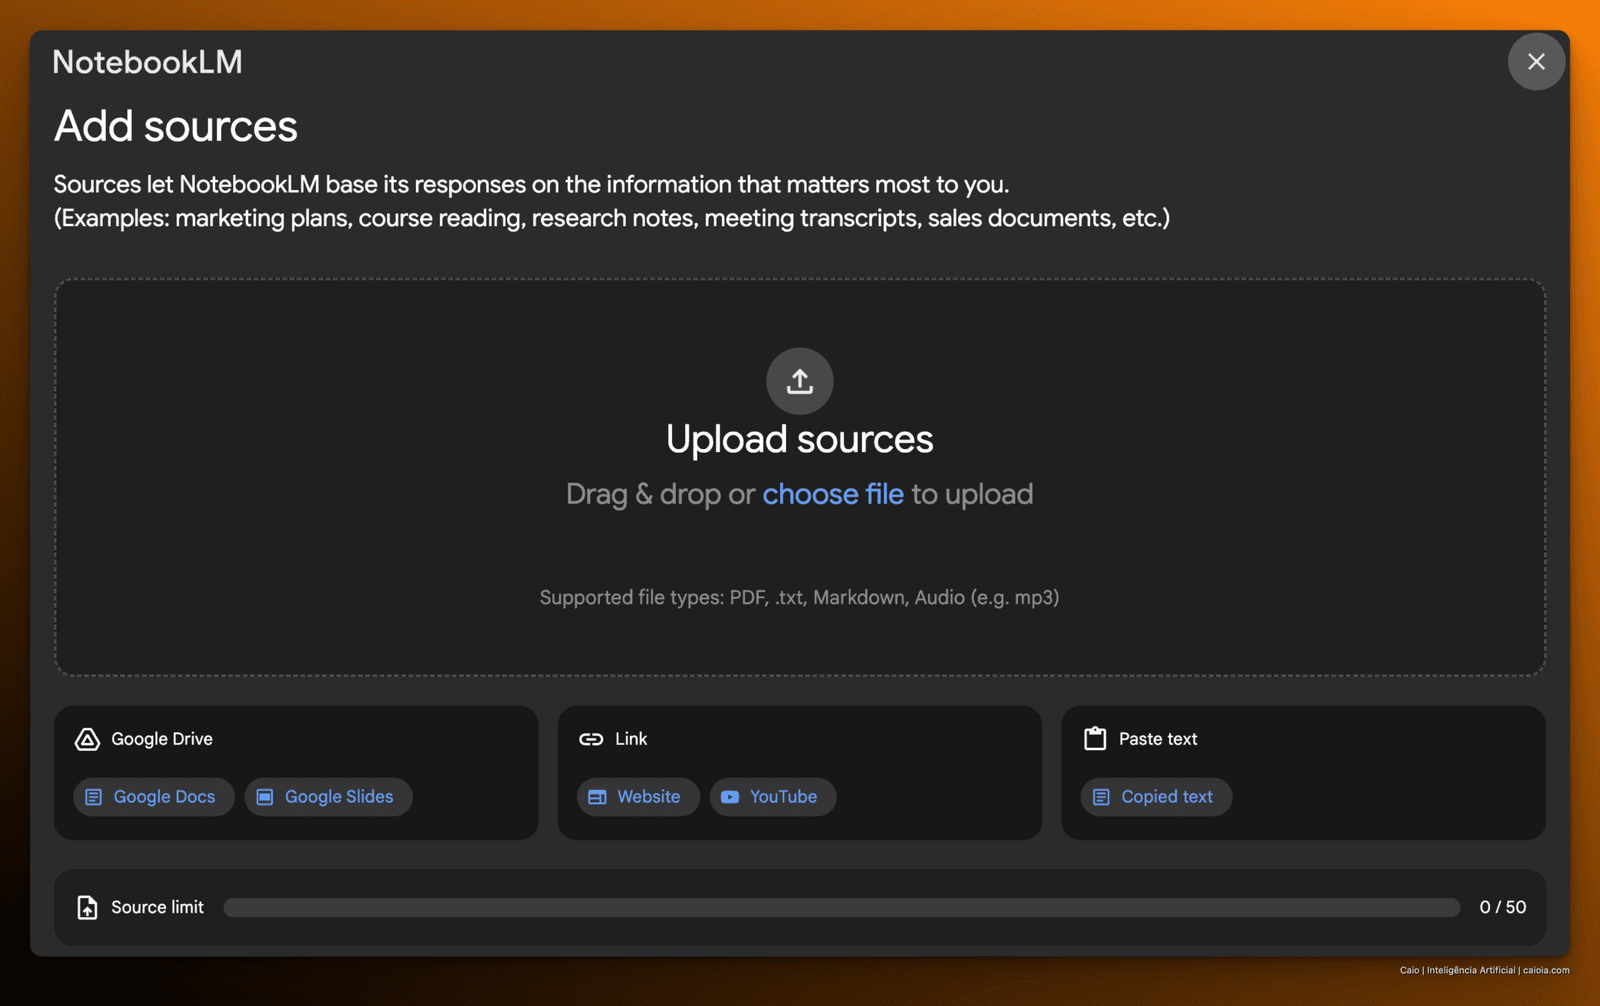
Task: Click the Google Docs document icon
Action: click(x=94, y=797)
